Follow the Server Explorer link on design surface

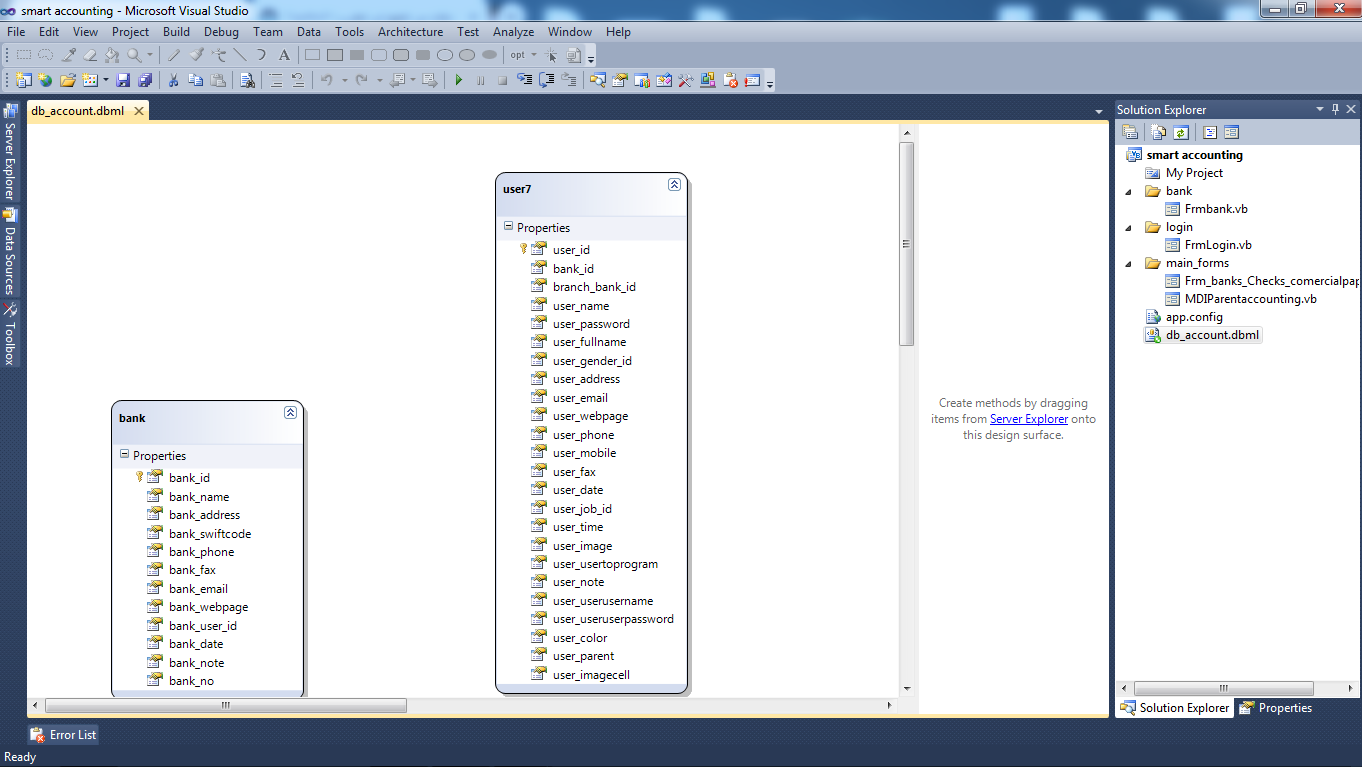coord(1028,419)
